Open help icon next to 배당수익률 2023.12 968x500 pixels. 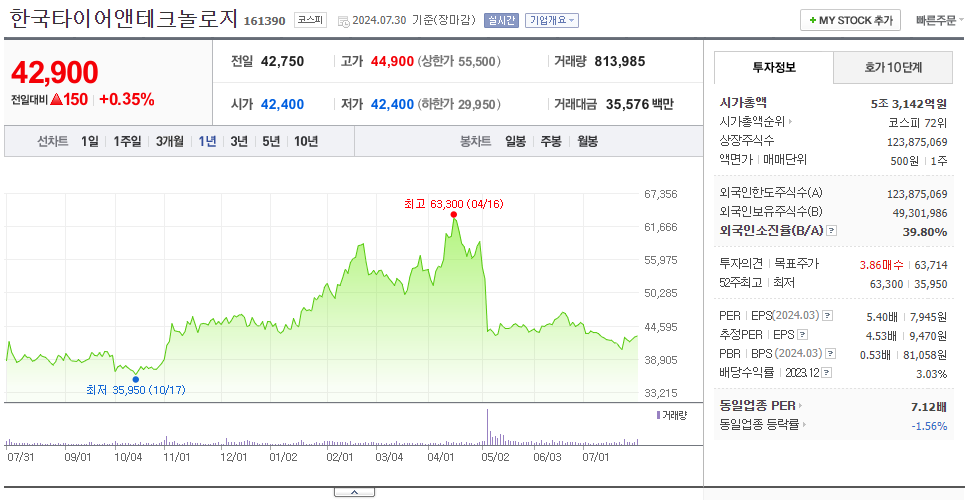(827, 373)
